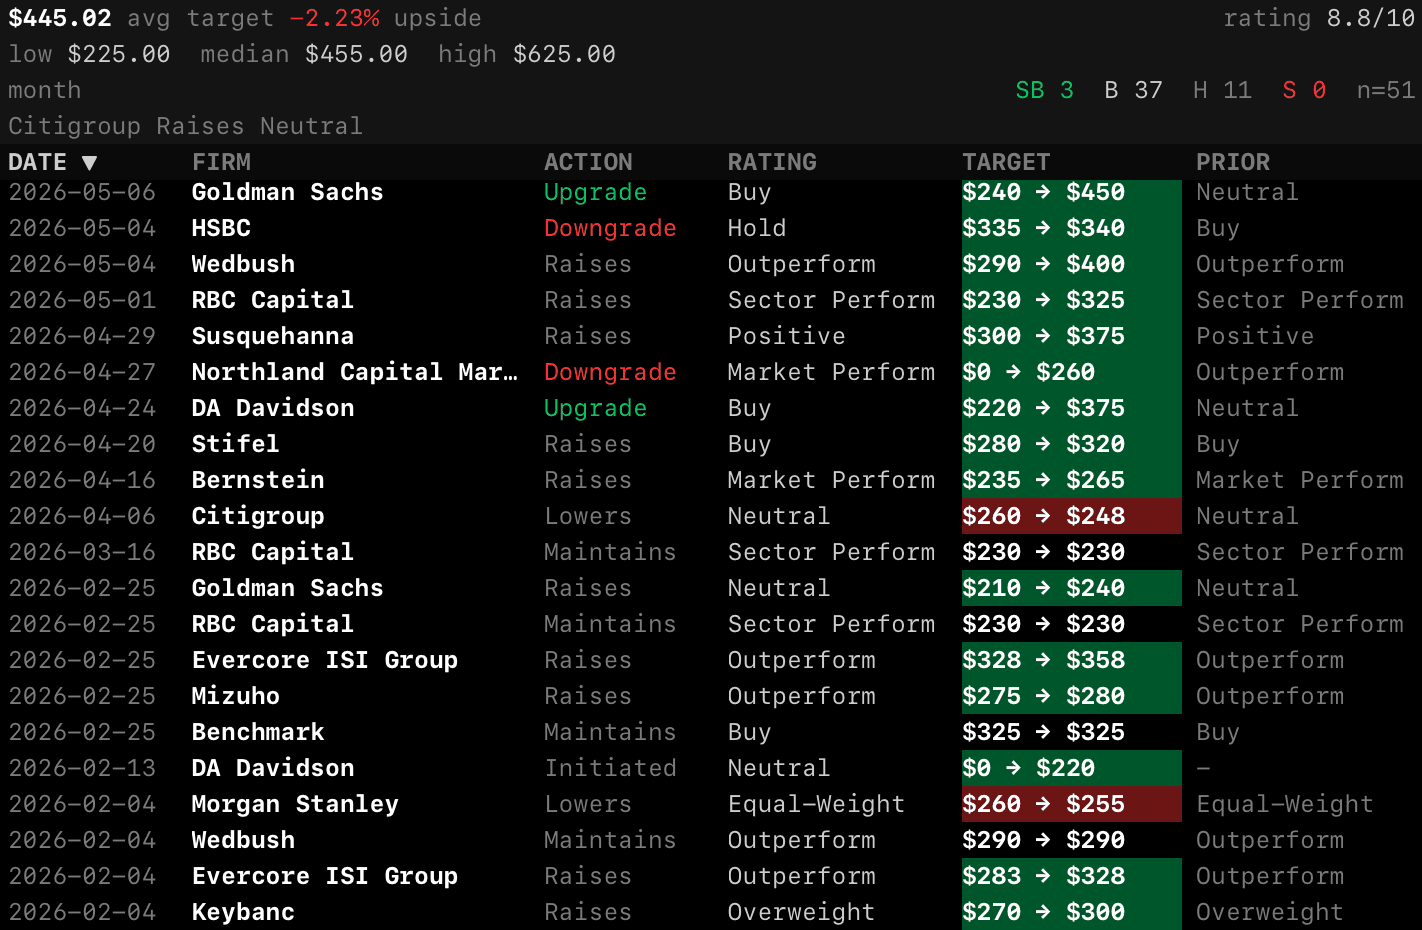Click the $328 → $358 target cell
Image resolution: width=1422 pixels, height=930 pixels.
pos(1072,660)
